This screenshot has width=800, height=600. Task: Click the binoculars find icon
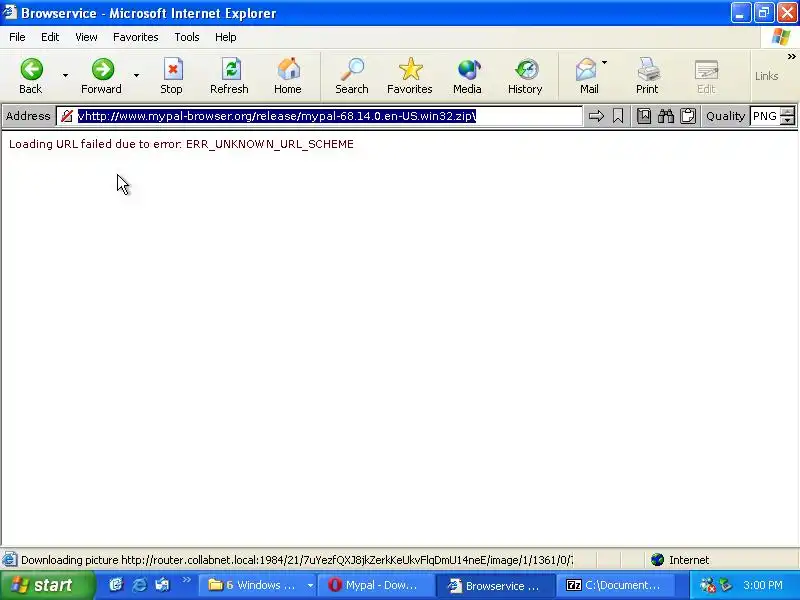coord(666,116)
